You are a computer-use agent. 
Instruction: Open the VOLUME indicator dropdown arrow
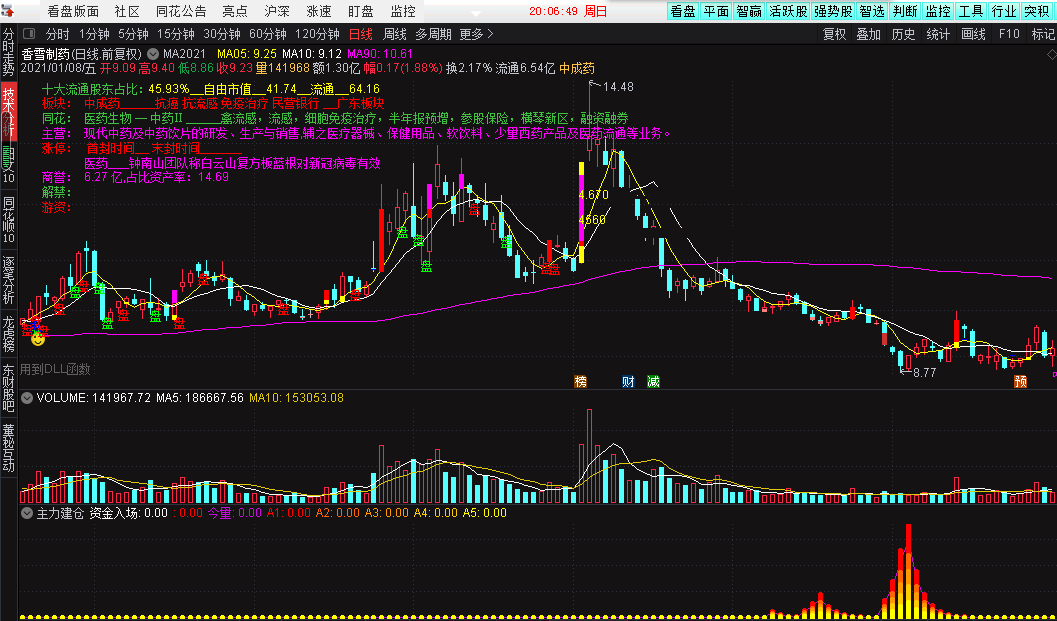pyautogui.click(x=27, y=398)
